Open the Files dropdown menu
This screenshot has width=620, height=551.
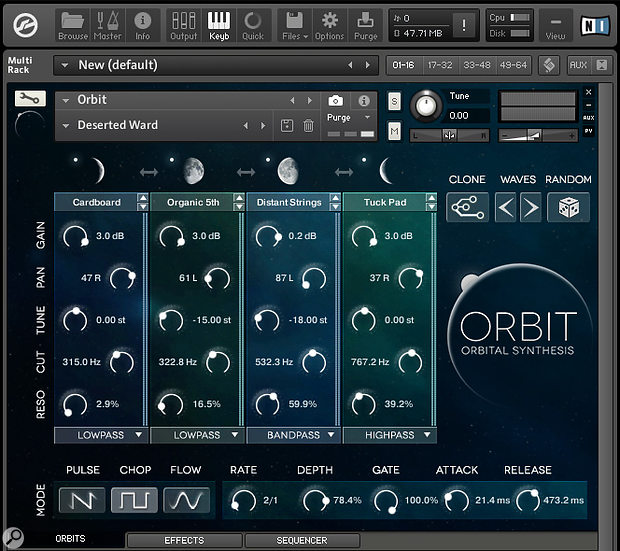pos(295,25)
